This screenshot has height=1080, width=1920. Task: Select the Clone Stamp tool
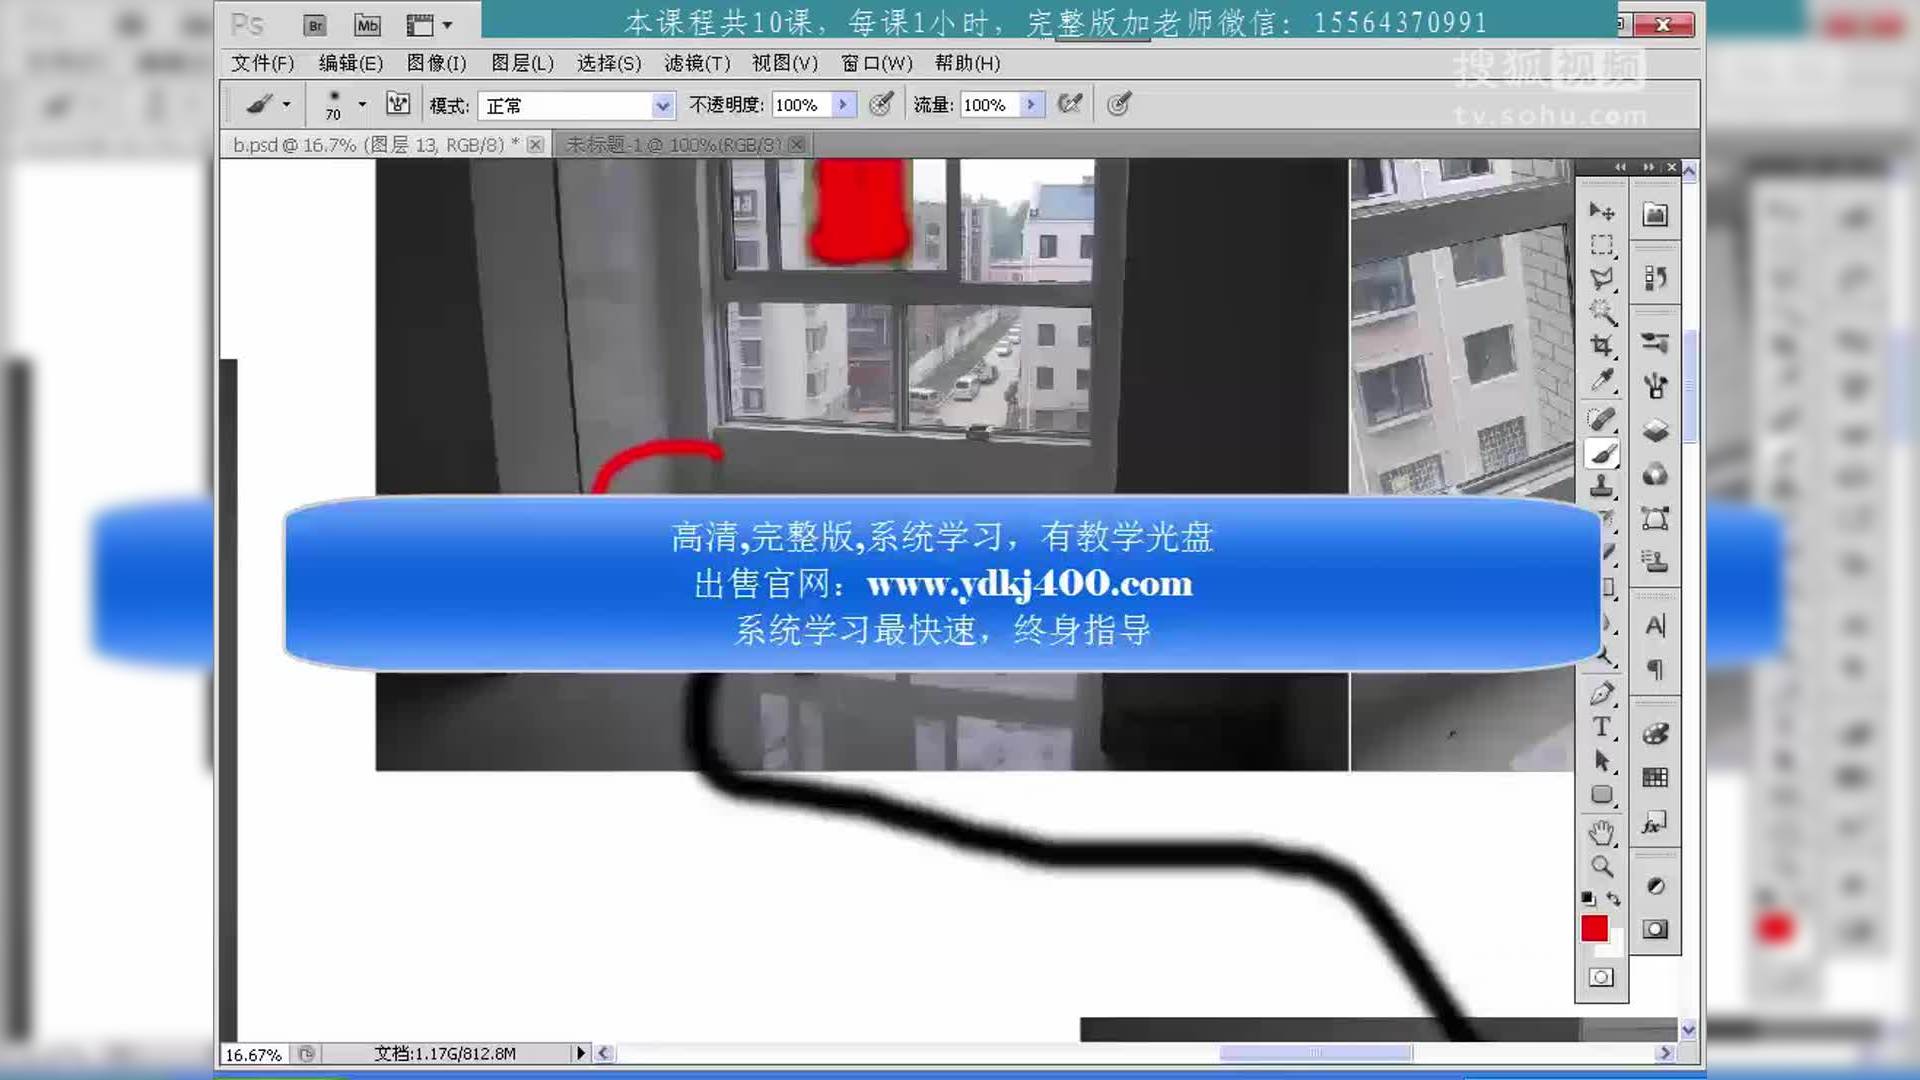(1602, 487)
